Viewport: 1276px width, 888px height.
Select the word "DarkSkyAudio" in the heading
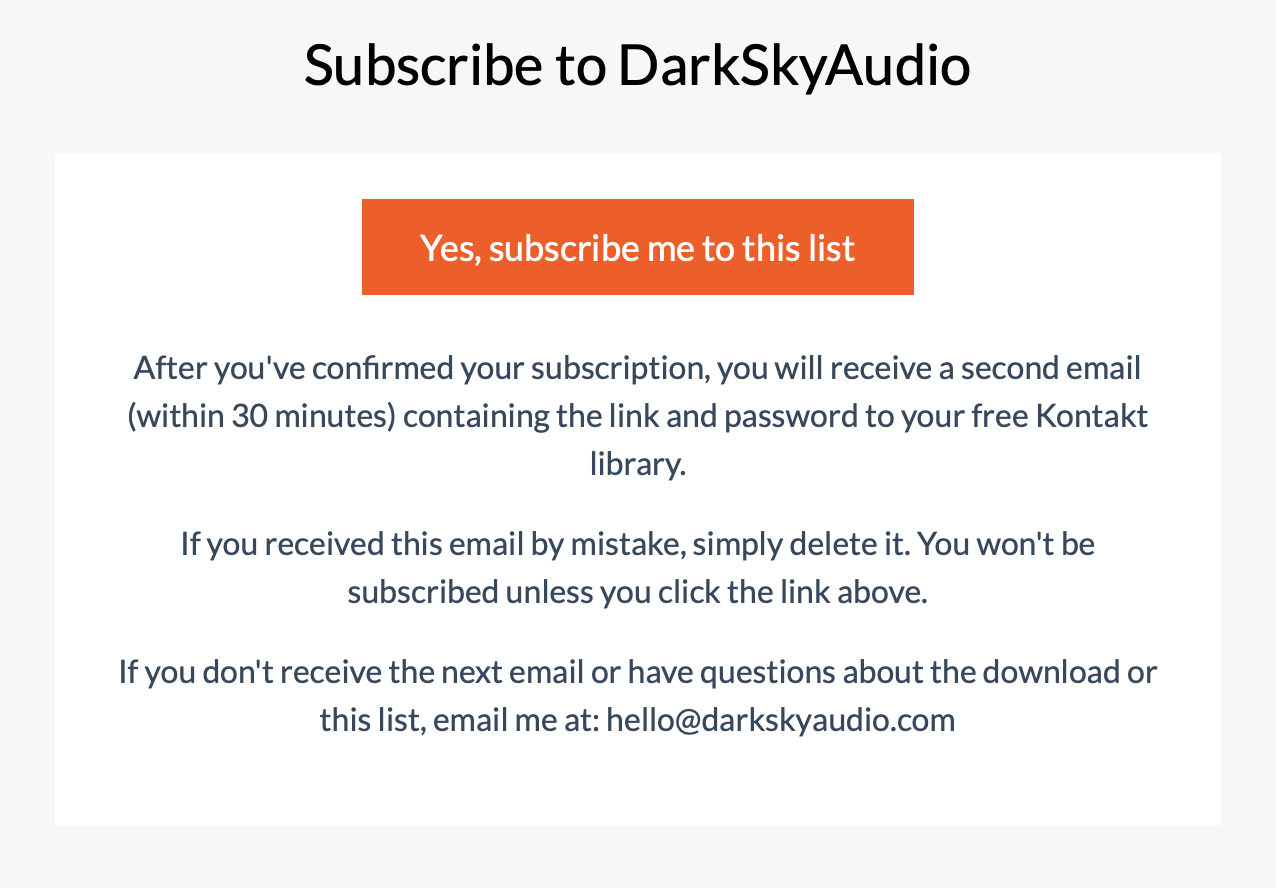pyautogui.click(x=794, y=65)
